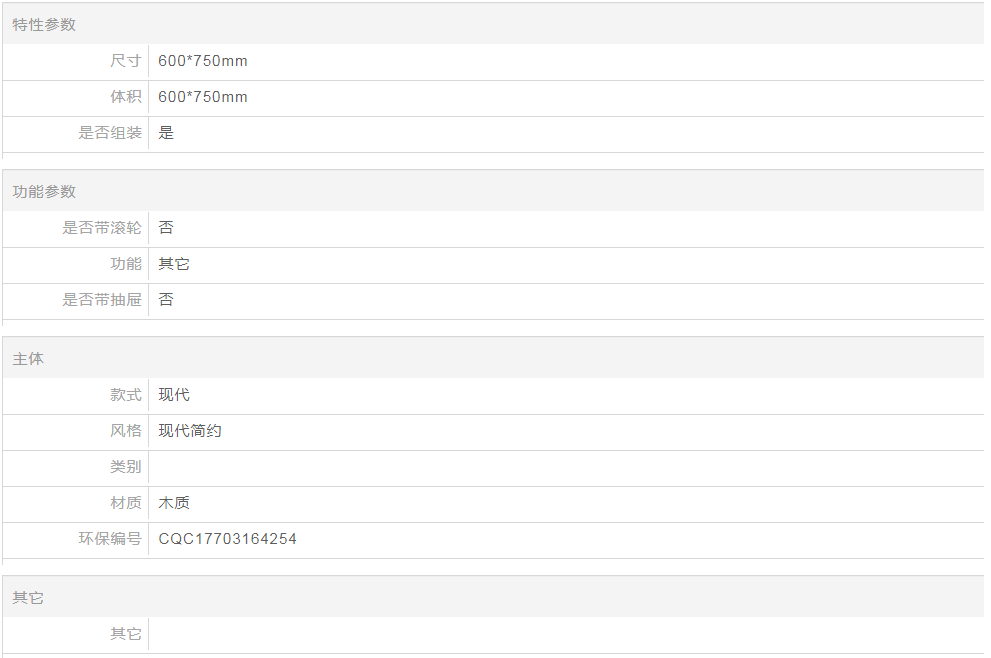This screenshot has height=658, width=991.
Task: Select the CQC17703164254 certification number
Action: point(228,539)
